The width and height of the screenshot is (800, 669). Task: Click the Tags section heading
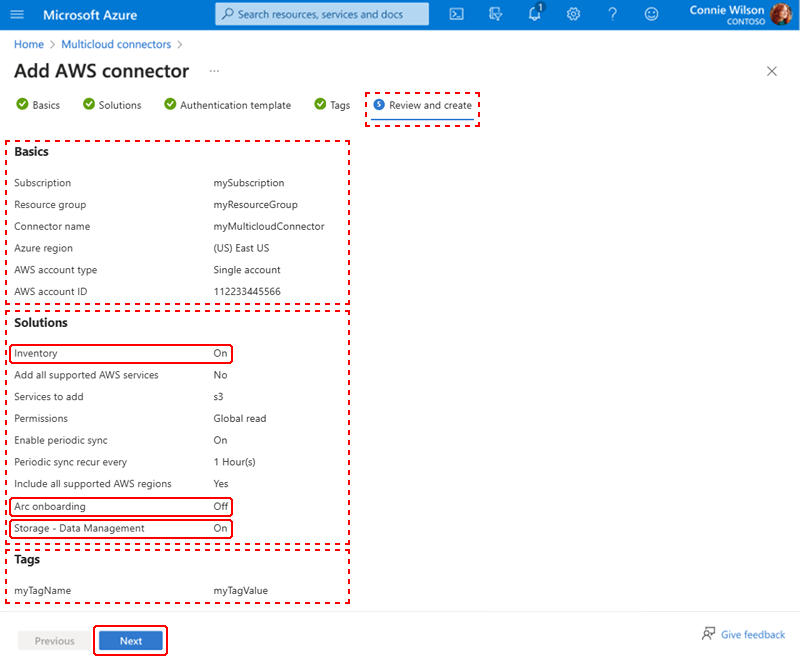(27, 559)
